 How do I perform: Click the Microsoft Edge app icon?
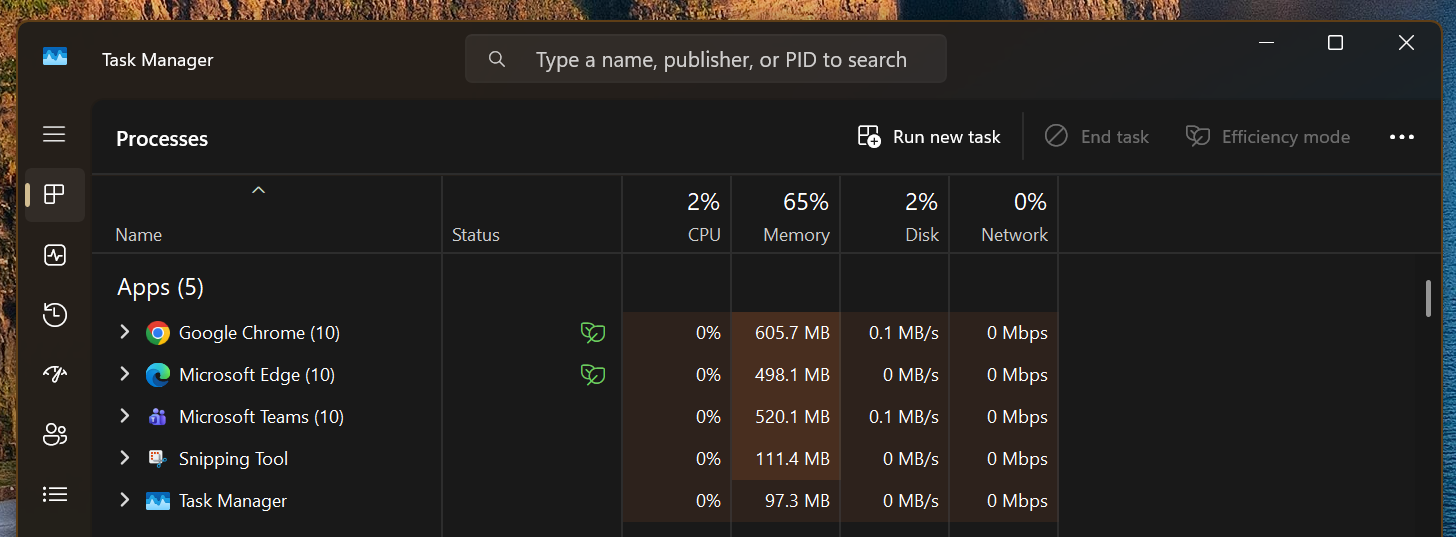(x=158, y=375)
